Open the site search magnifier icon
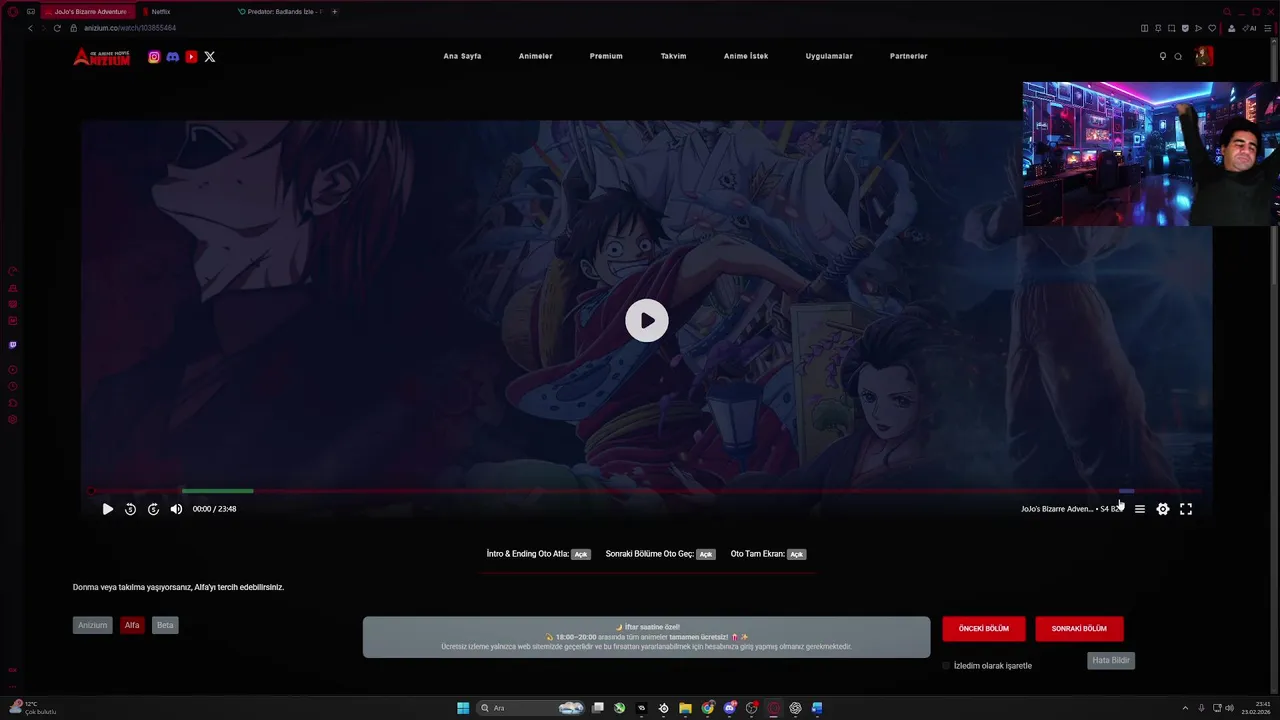 (x=1178, y=57)
